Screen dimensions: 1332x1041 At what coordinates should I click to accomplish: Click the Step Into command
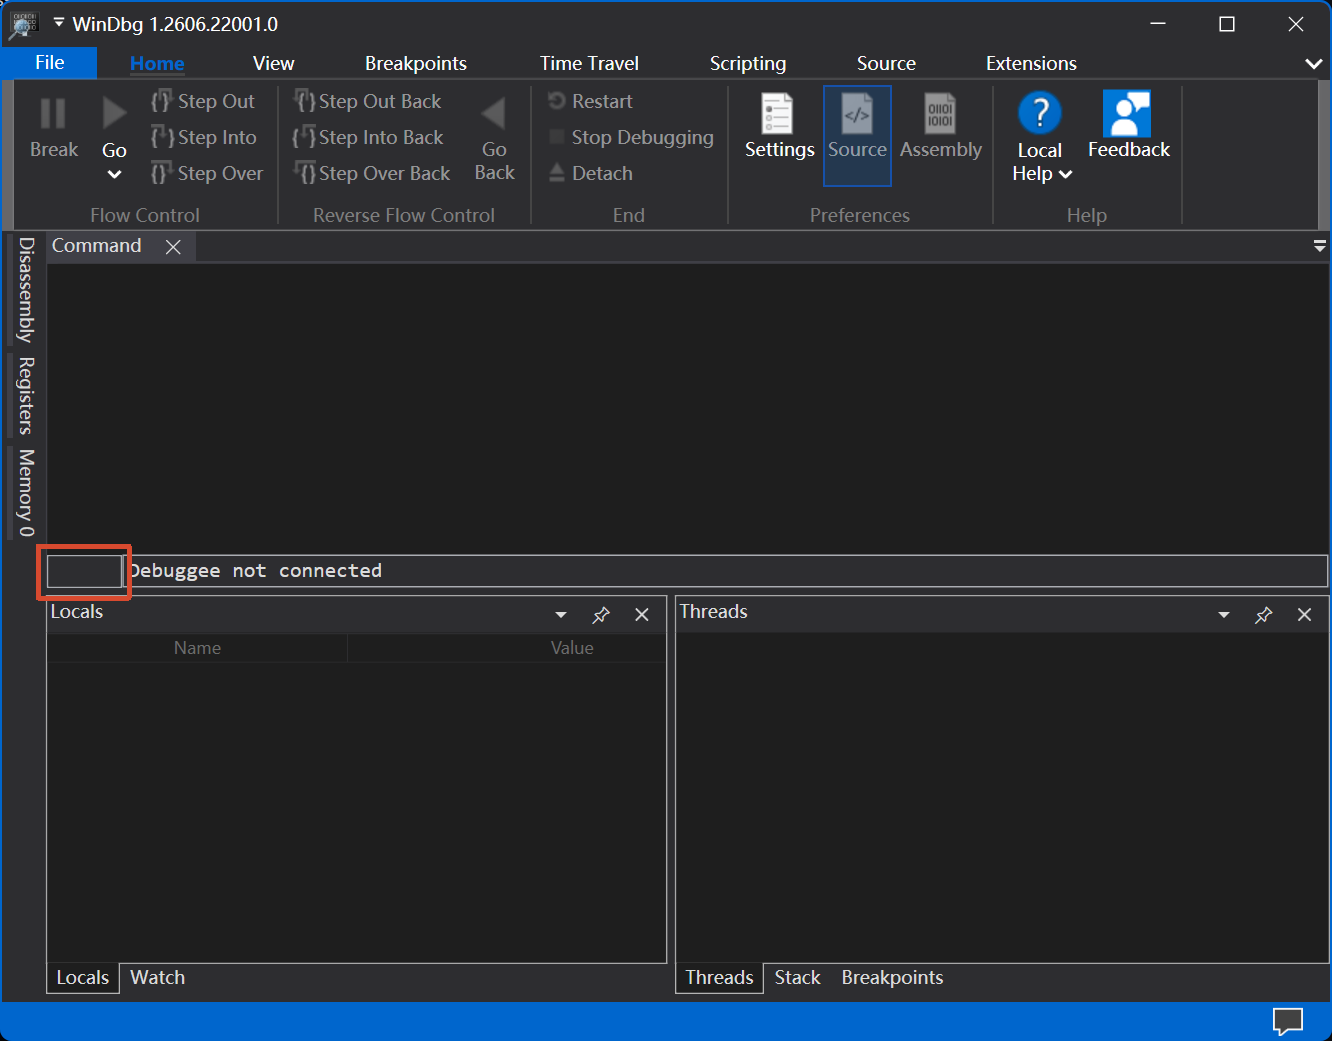pyautogui.click(x=204, y=137)
